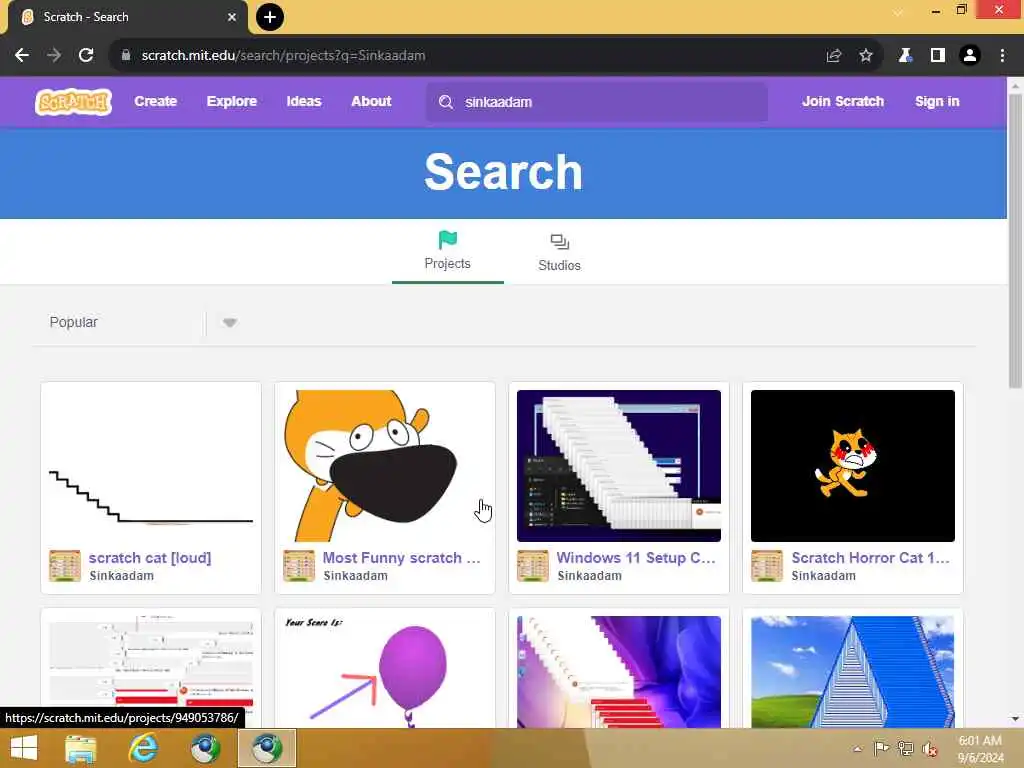Click the scrollbar down arrow
The width and height of the screenshot is (1024, 768).
pyautogui.click(x=1015, y=719)
